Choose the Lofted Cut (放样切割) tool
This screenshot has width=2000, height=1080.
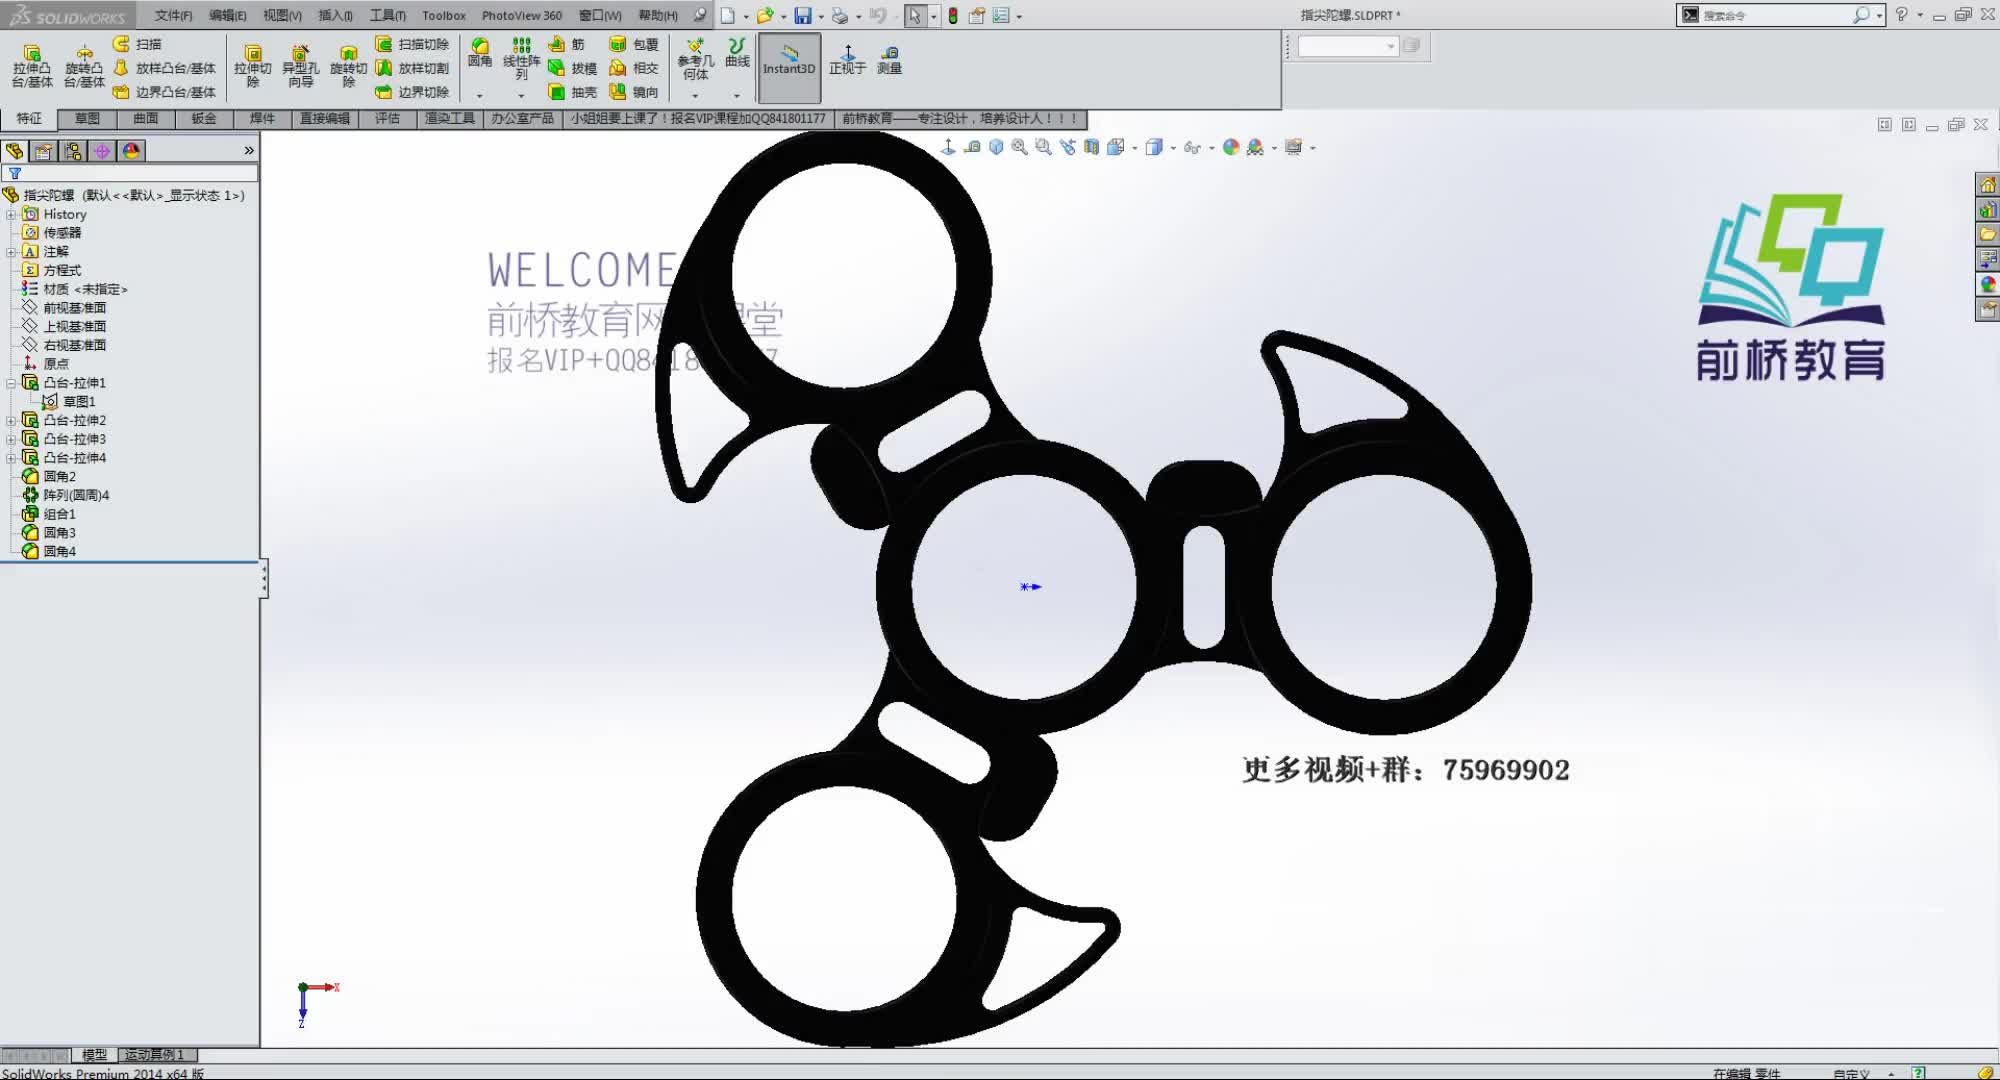tap(412, 68)
